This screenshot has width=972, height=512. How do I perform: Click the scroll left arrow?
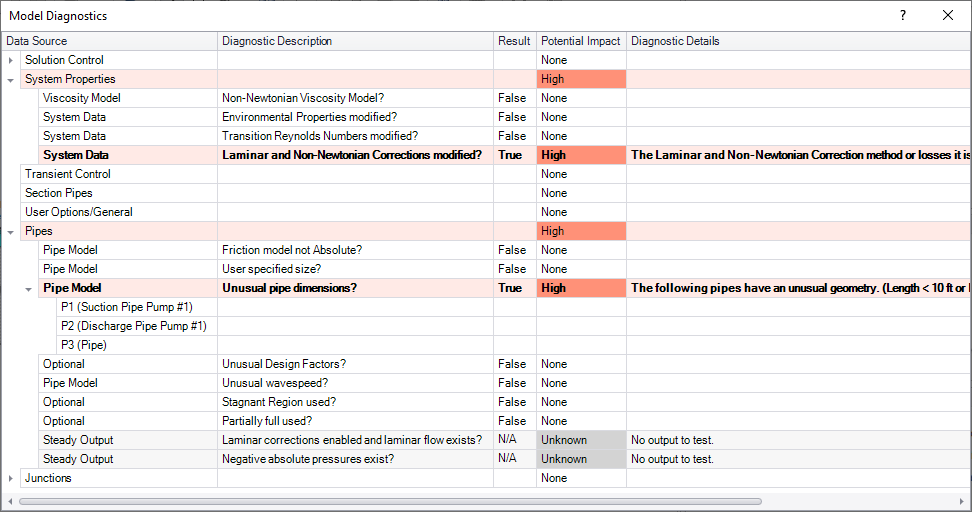click(x=10, y=501)
